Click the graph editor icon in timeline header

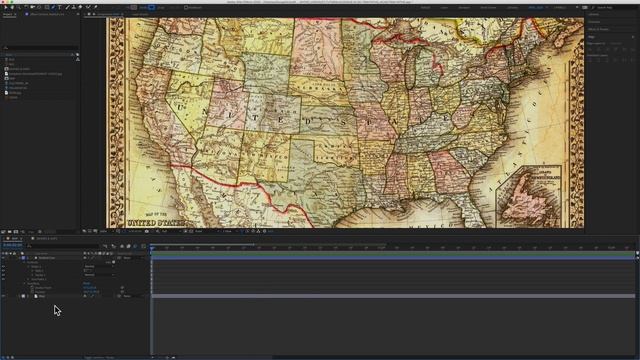[x=143, y=246]
